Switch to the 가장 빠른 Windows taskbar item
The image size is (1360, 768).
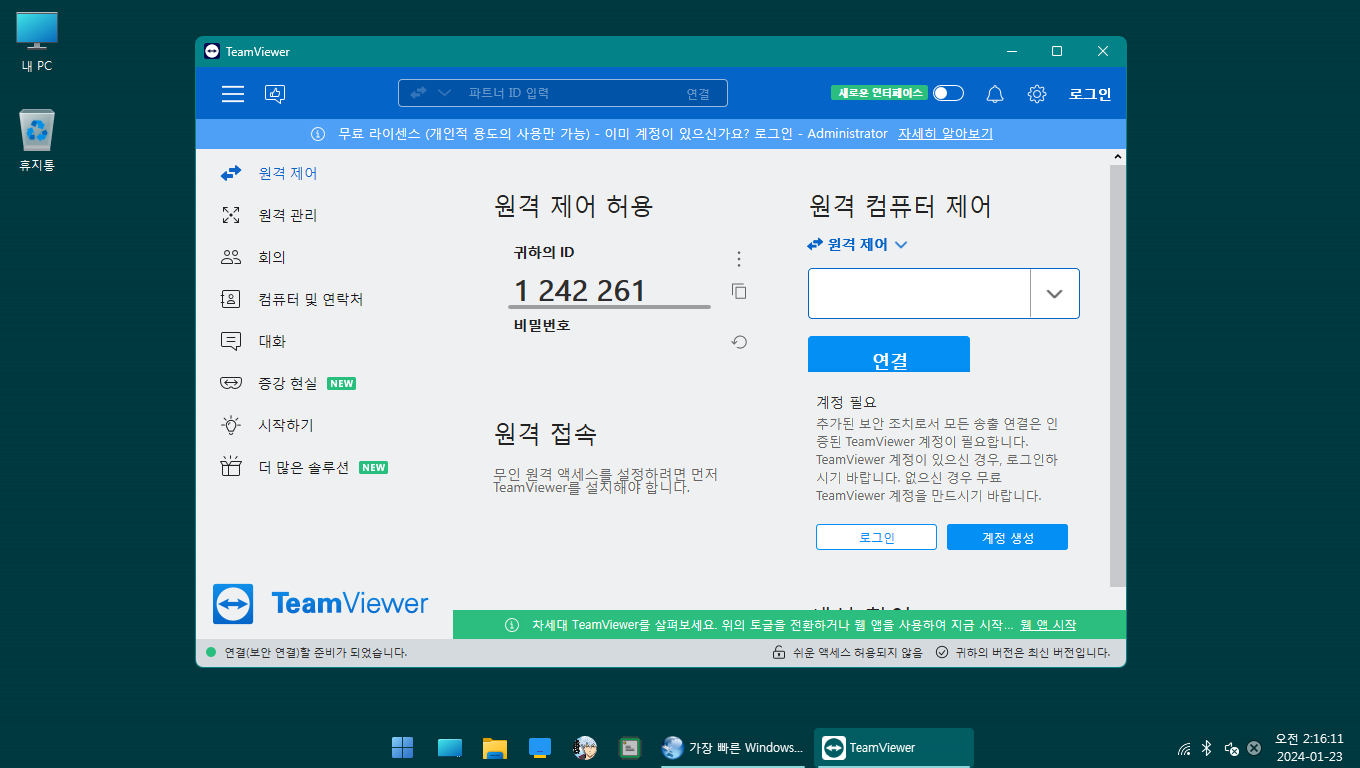coord(732,747)
